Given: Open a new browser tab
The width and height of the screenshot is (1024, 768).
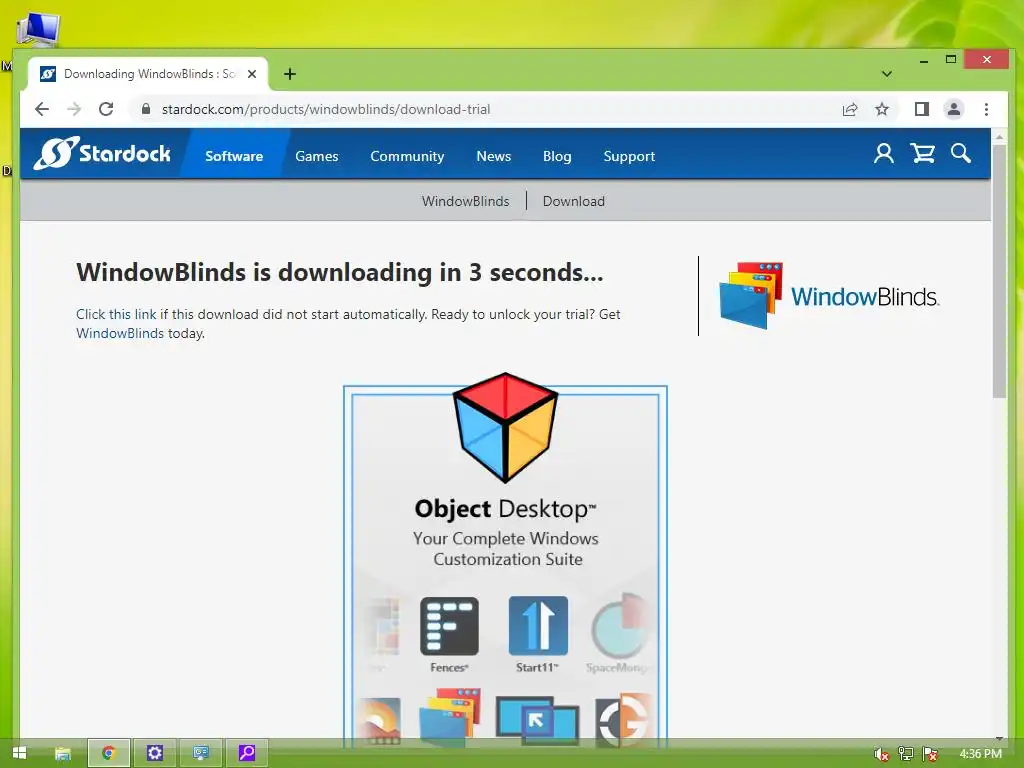Looking at the screenshot, I should click(290, 74).
